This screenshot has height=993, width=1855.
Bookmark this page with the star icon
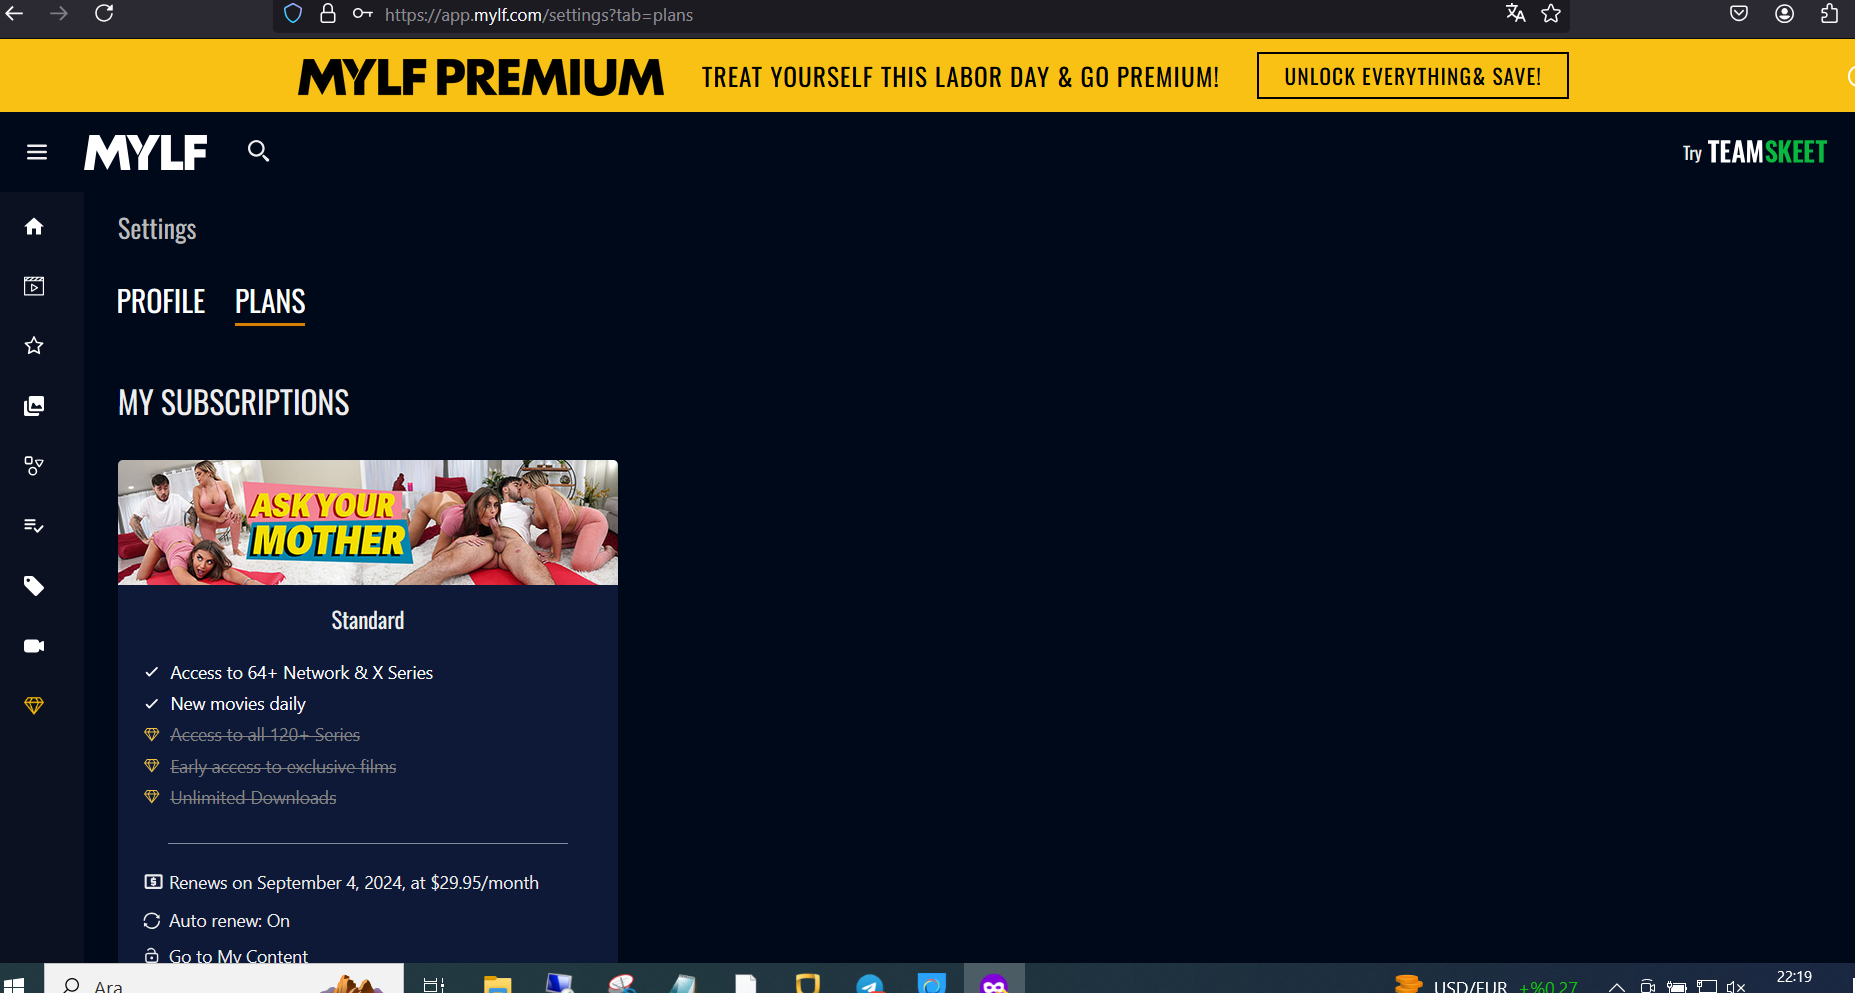pos(1551,13)
